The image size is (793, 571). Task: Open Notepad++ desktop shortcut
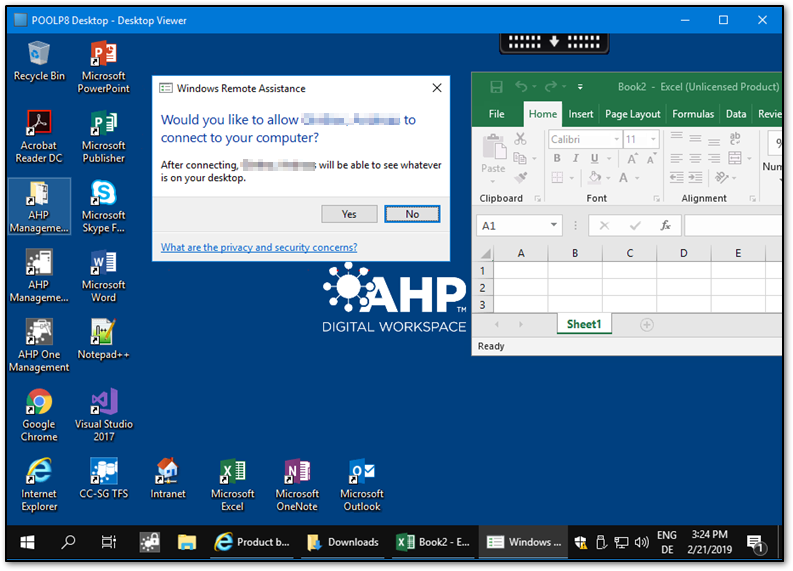pyautogui.click(x=104, y=339)
